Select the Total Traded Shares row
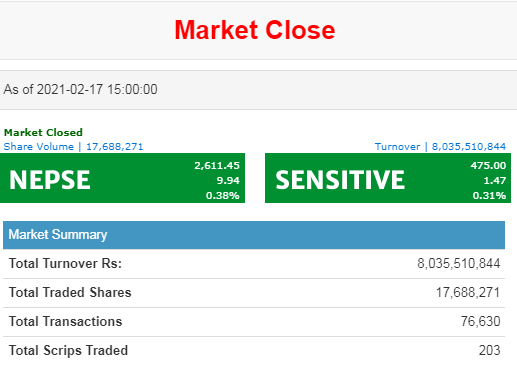The width and height of the screenshot is (517, 385). tap(254, 293)
